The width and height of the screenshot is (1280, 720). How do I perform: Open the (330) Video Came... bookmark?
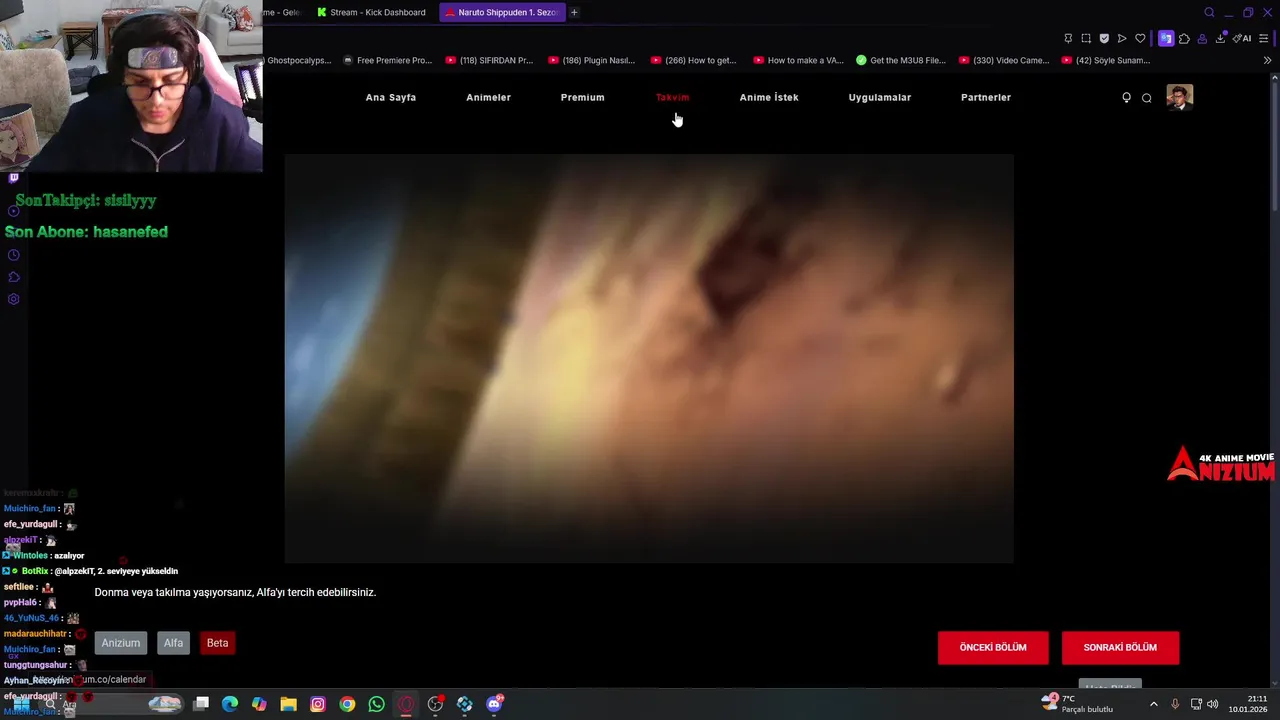coord(1004,60)
